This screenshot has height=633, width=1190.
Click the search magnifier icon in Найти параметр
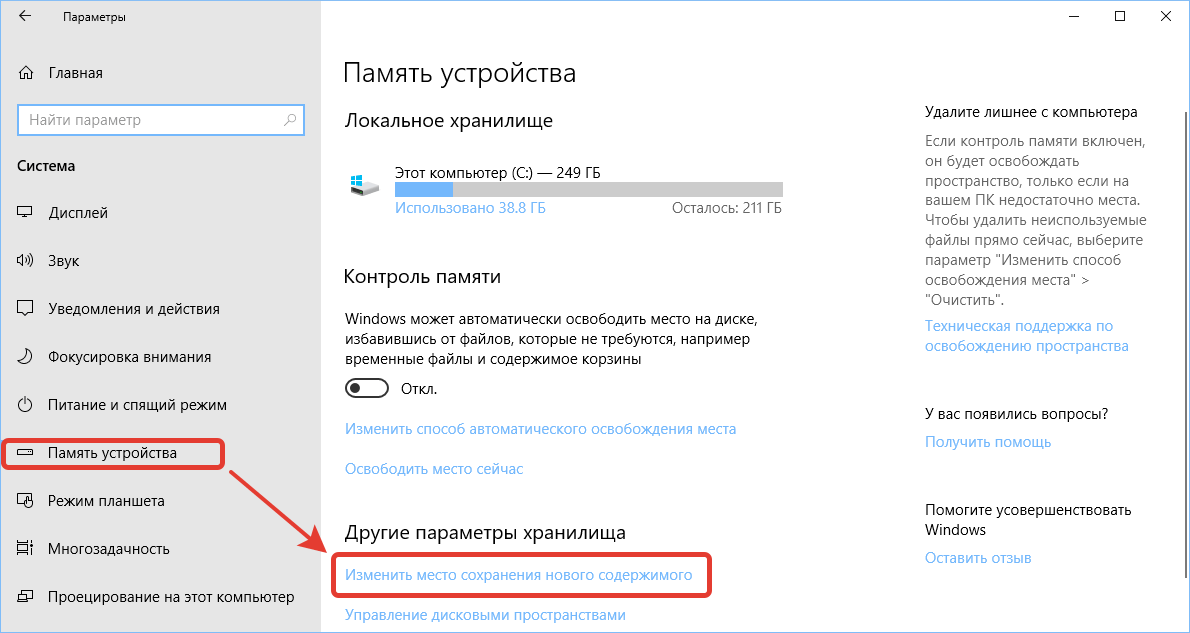tap(289, 120)
